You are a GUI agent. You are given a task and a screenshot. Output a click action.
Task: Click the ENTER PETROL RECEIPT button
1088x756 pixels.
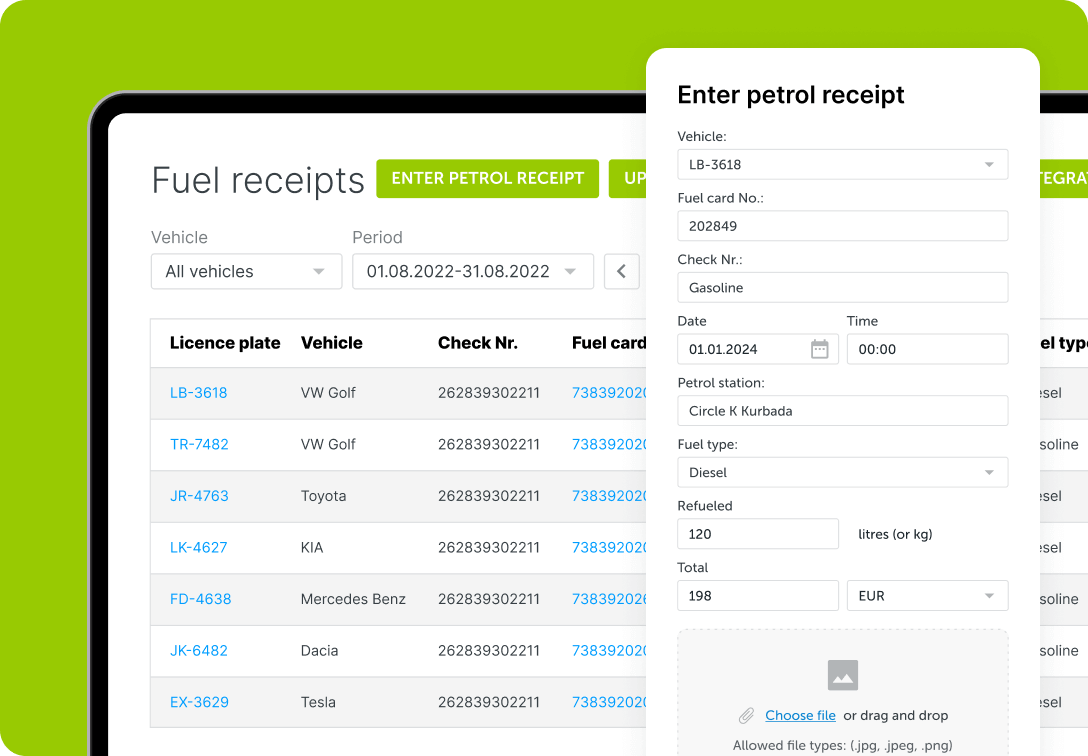tap(487, 178)
